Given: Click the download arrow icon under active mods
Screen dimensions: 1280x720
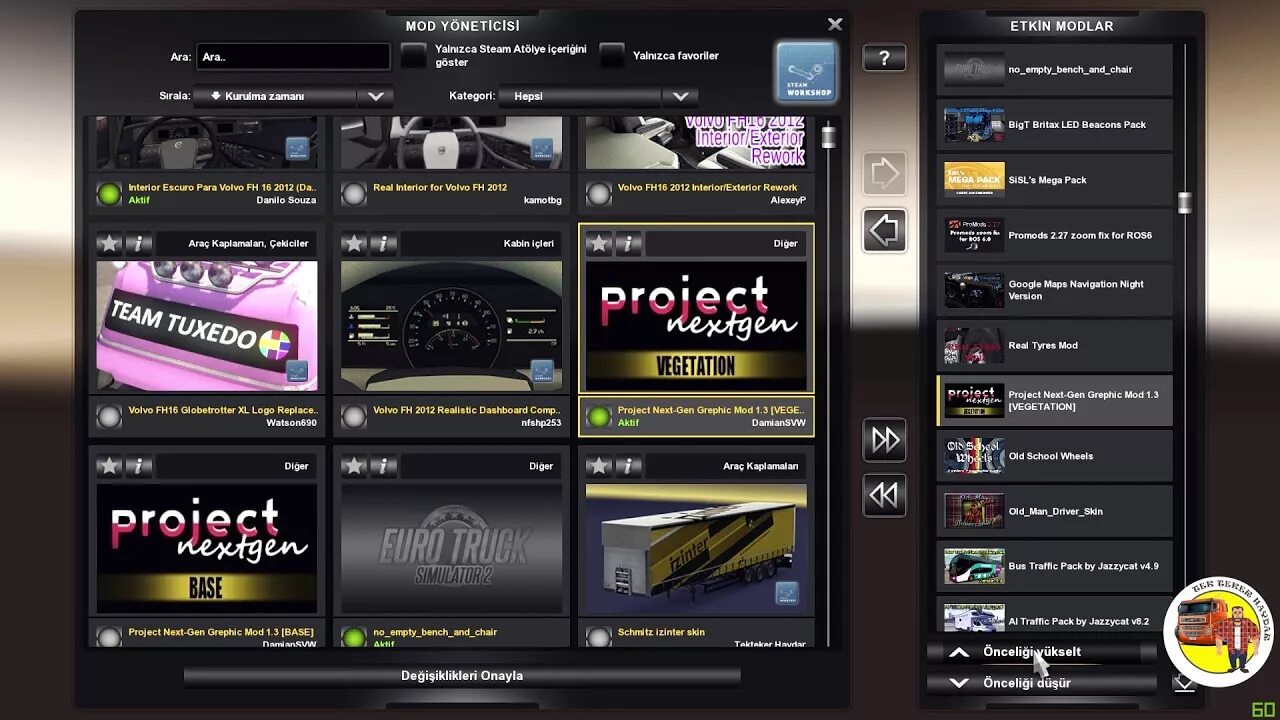Looking at the screenshot, I should pyautogui.click(x=1183, y=683).
